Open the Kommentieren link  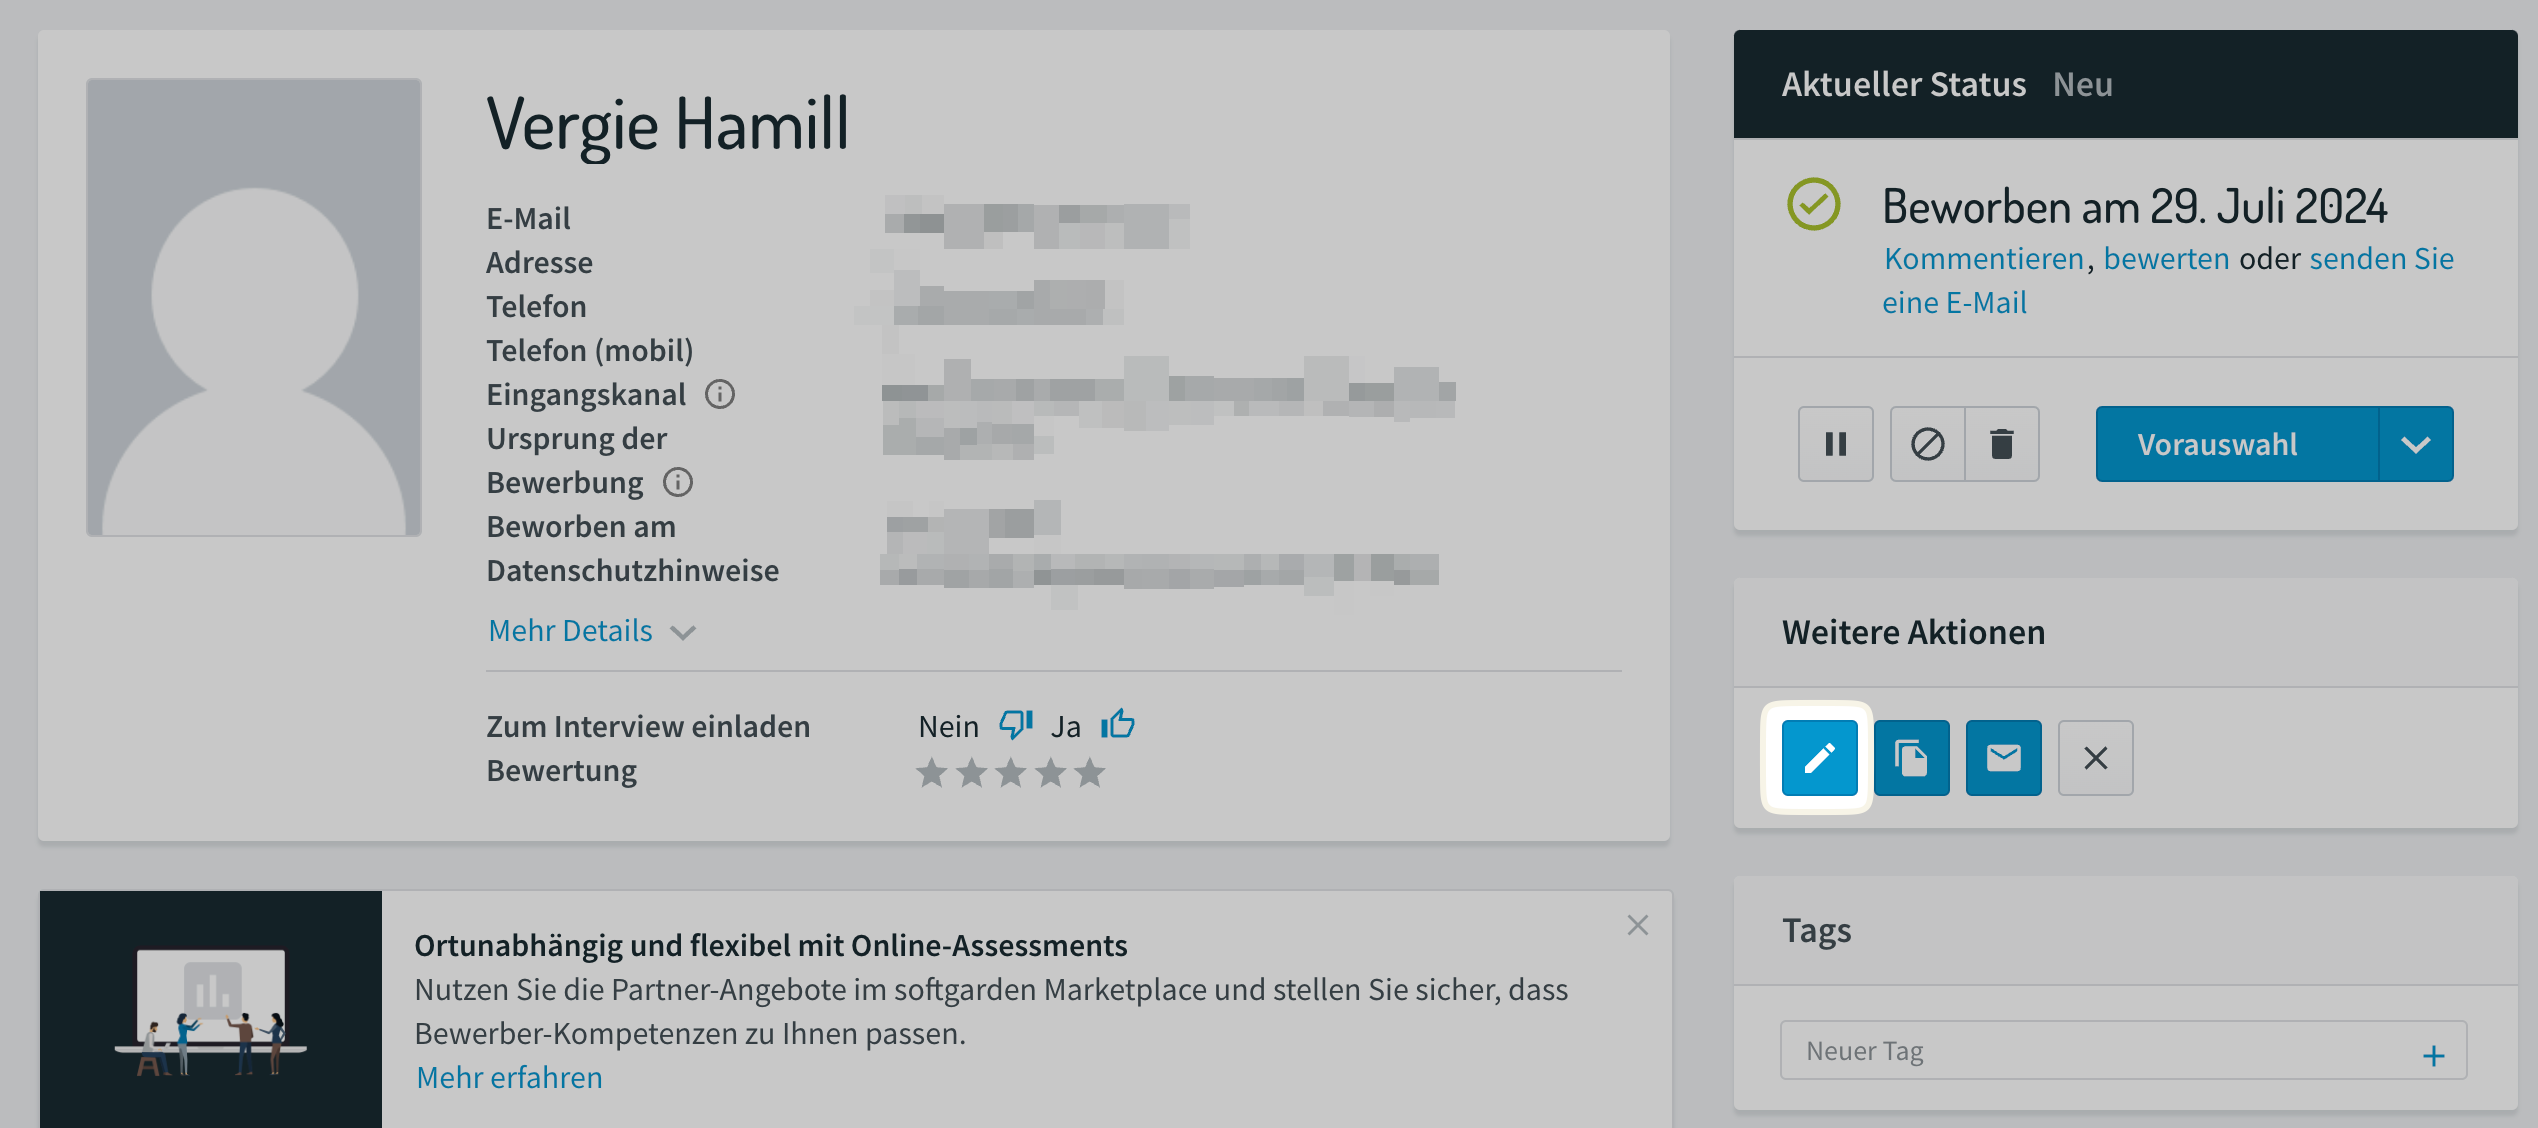tap(1984, 259)
